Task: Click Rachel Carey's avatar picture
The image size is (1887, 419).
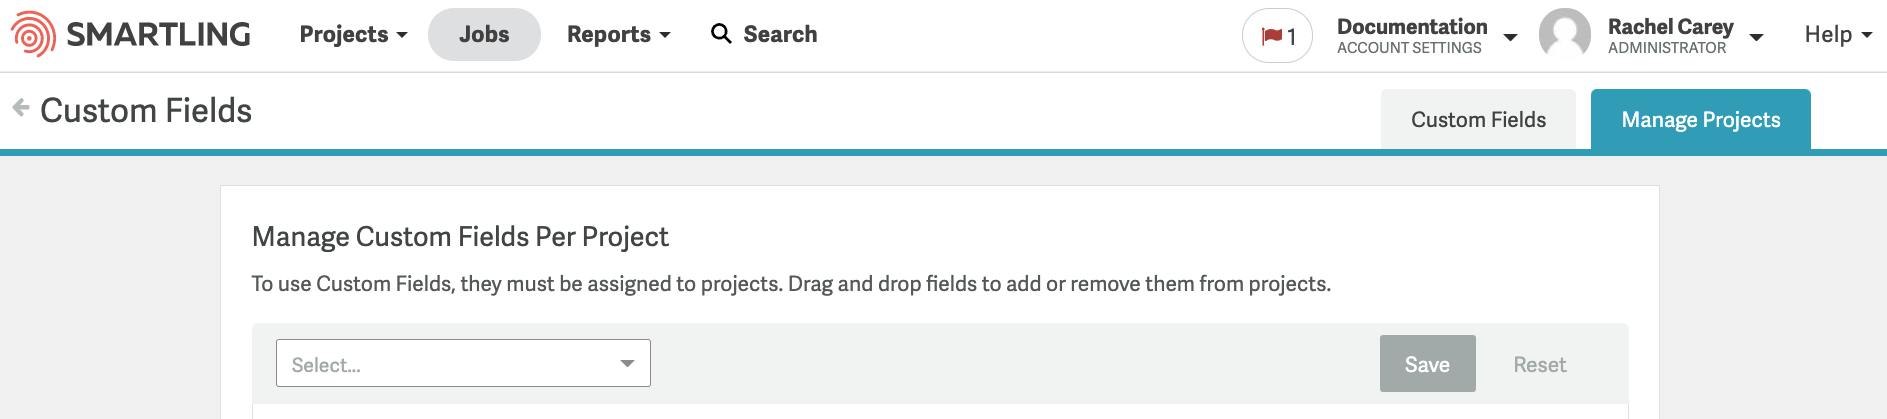Action: coord(1565,34)
